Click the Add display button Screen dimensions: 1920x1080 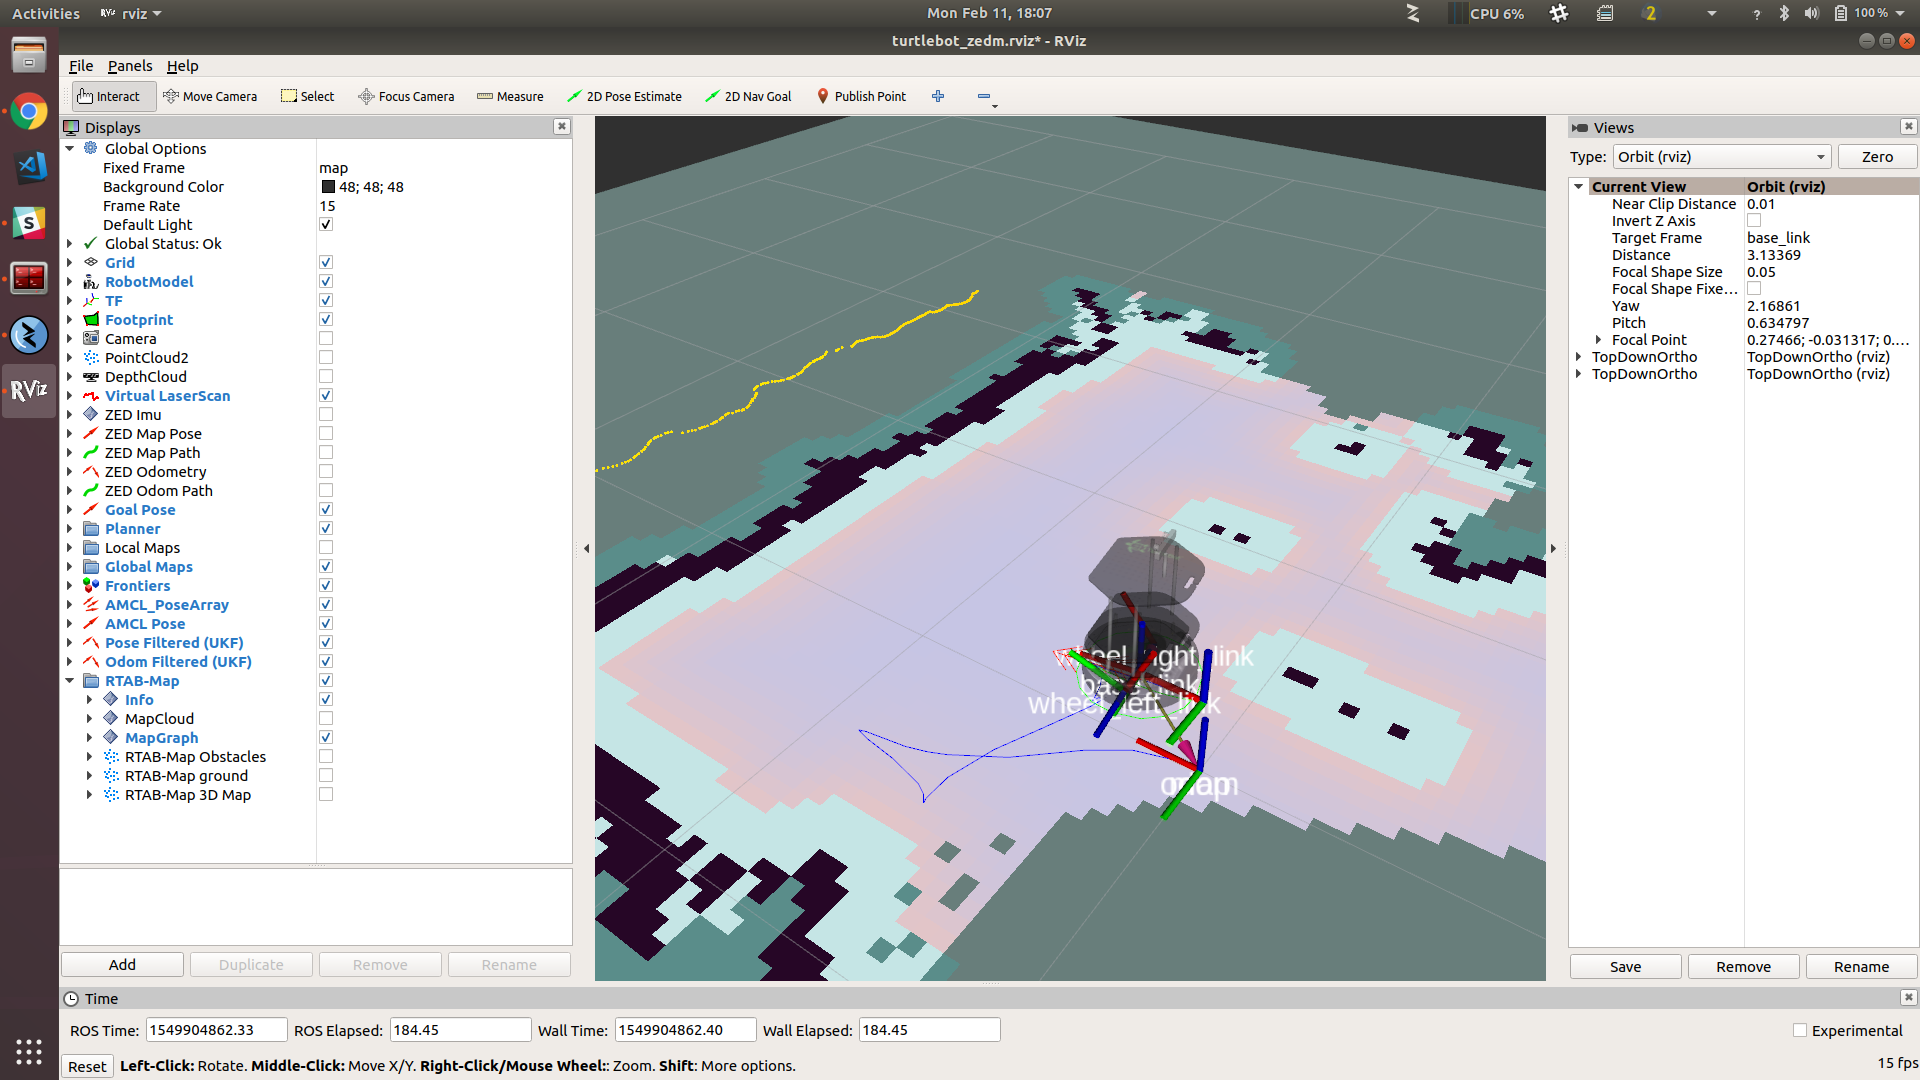click(x=122, y=965)
